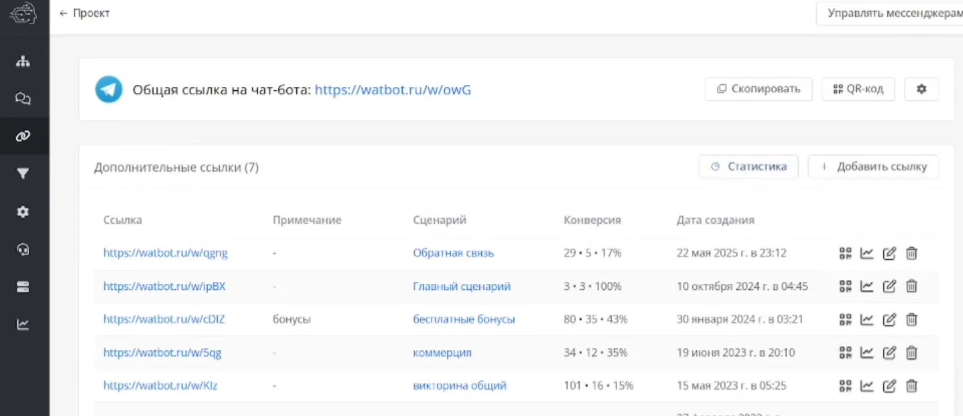Open gear settings next to QR-код button
Screen dimensions: 963x416
point(921,89)
